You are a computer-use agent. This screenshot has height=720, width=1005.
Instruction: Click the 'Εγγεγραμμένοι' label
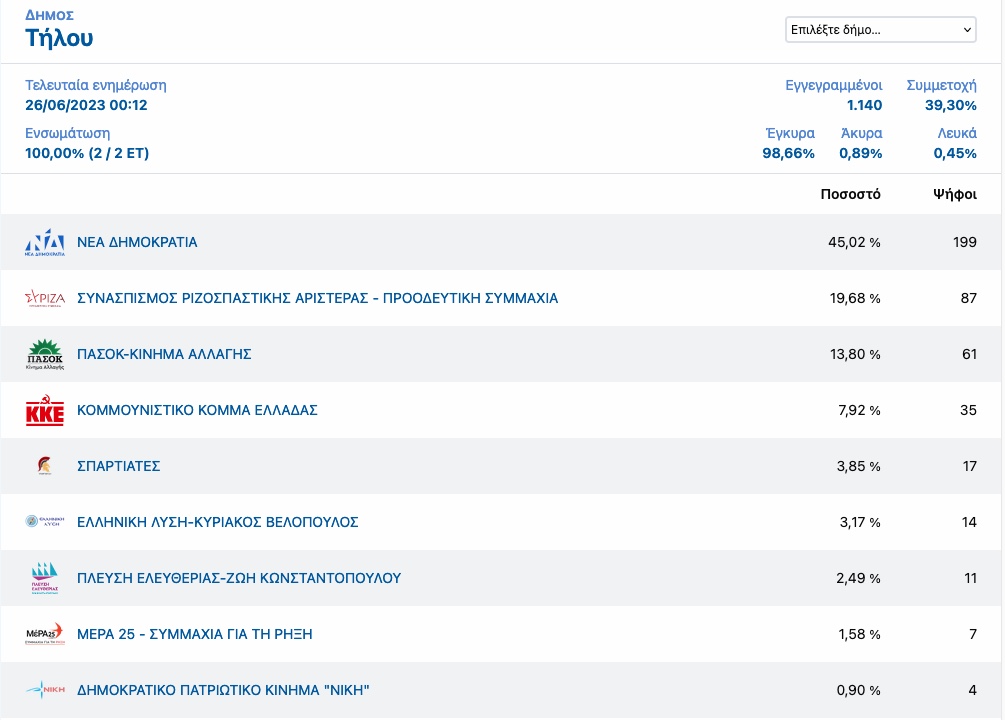[x=834, y=85]
